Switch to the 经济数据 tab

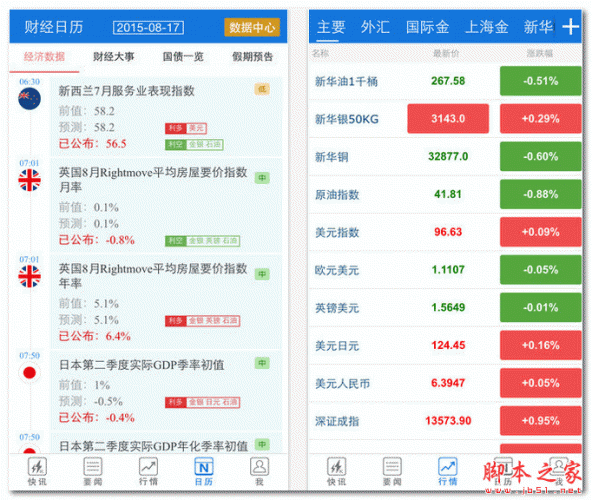pyautogui.click(x=44, y=57)
